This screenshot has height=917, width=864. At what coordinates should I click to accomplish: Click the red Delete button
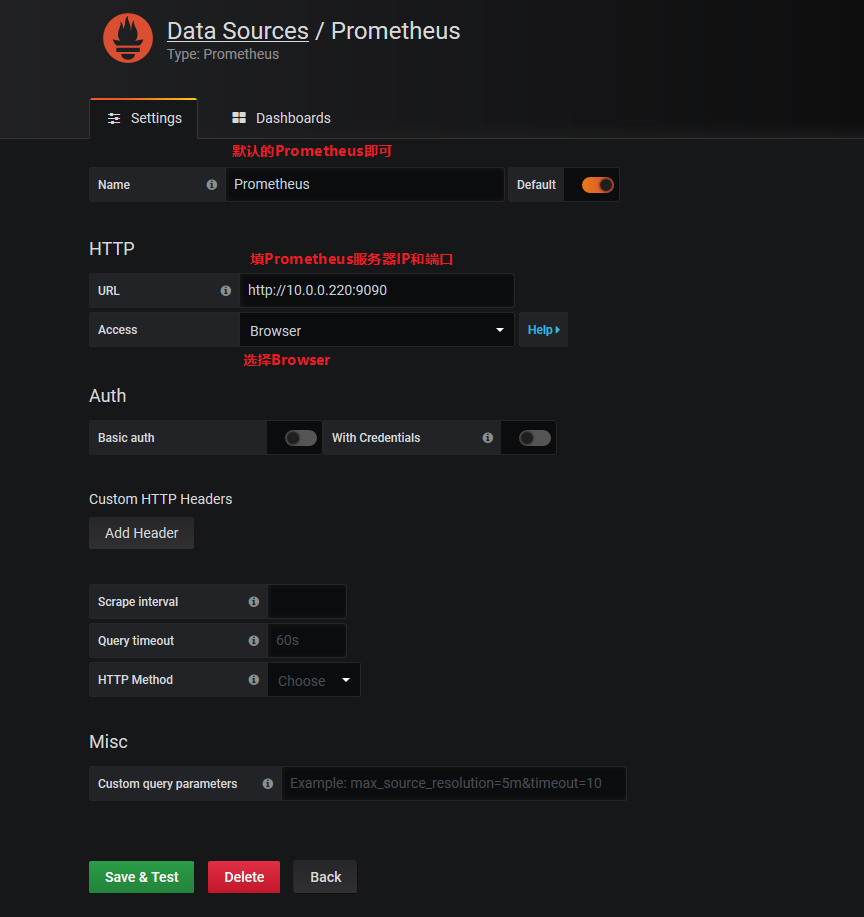click(244, 877)
